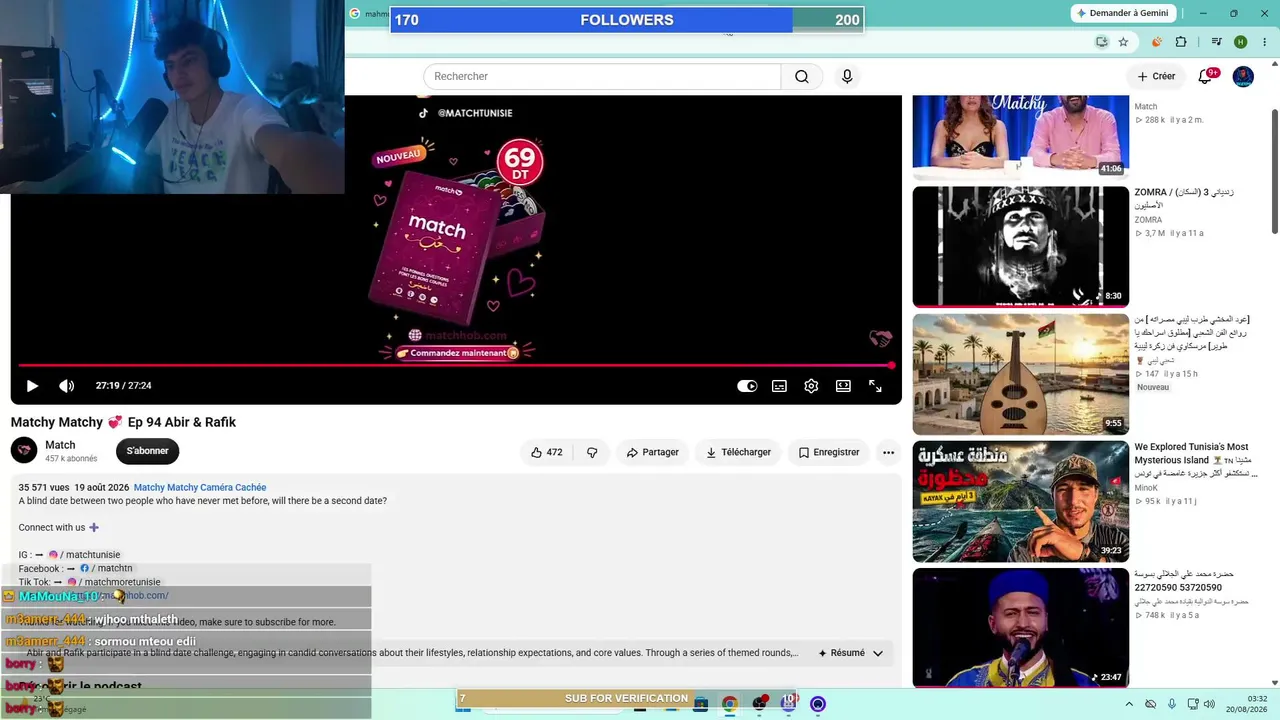Open the Match channel name link

60,445
